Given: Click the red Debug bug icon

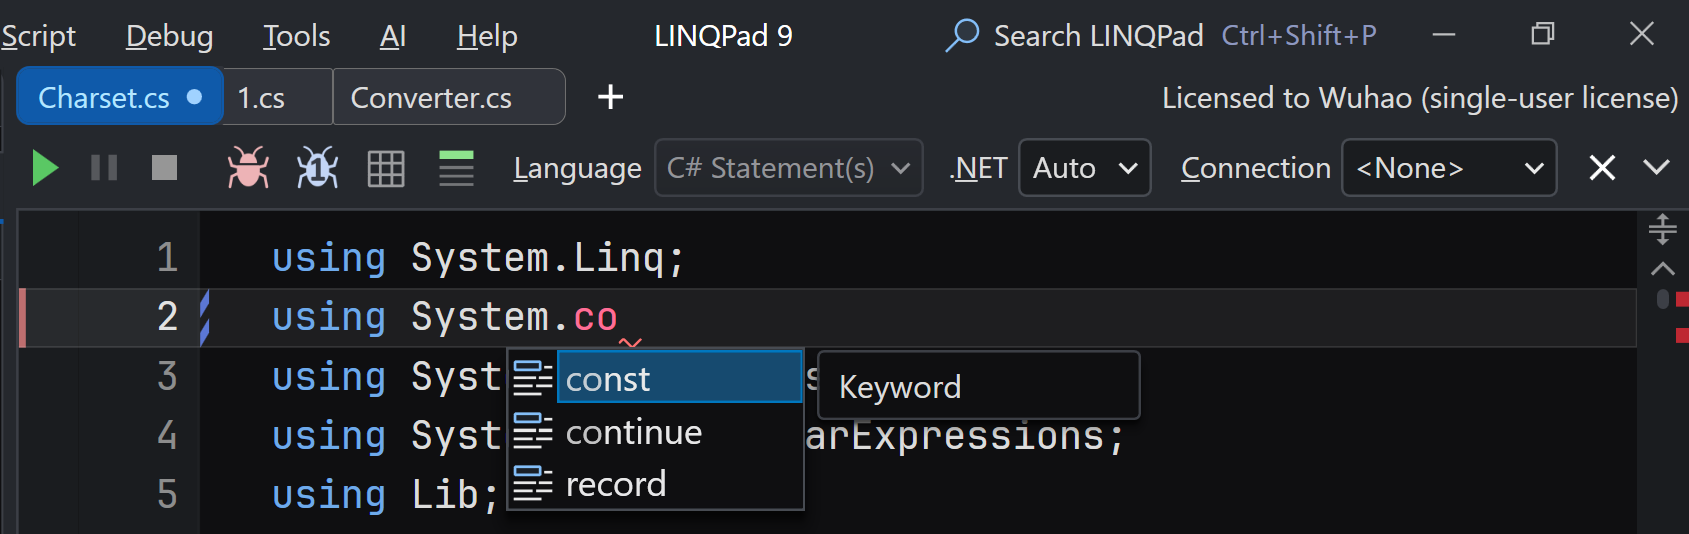Looking at the screenshot, I should (248, 168).
